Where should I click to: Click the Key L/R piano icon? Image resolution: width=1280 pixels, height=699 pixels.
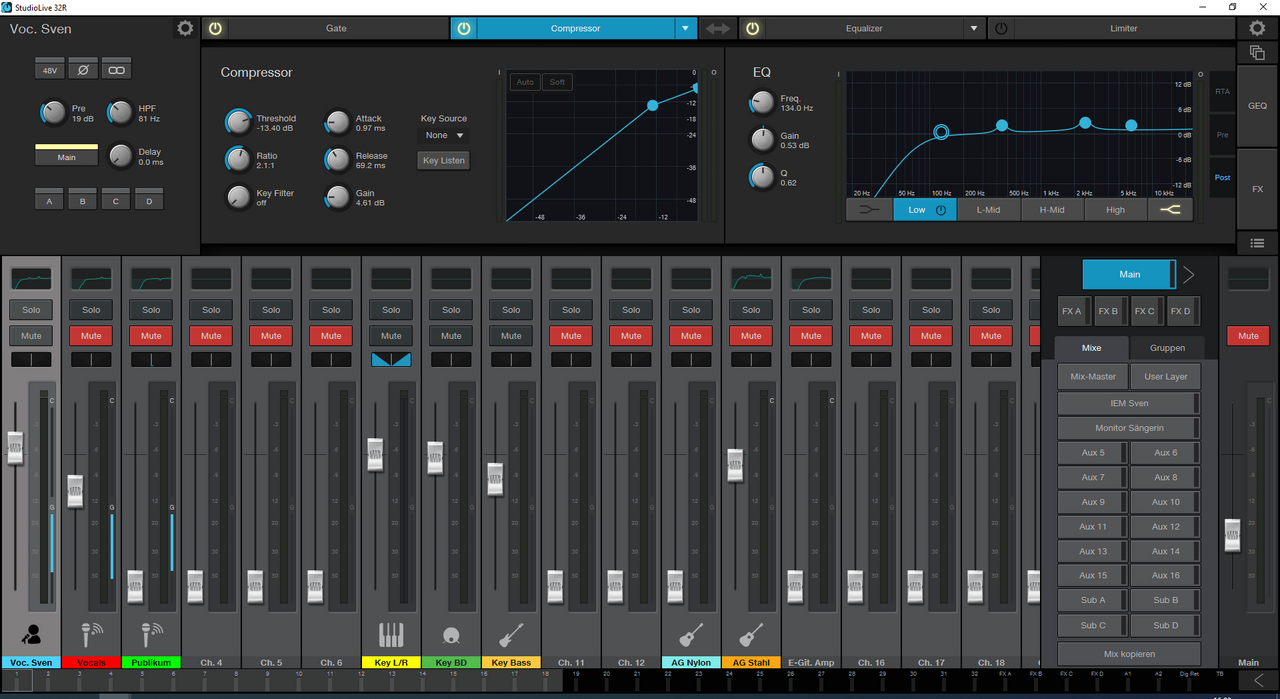tap(391, 634)
